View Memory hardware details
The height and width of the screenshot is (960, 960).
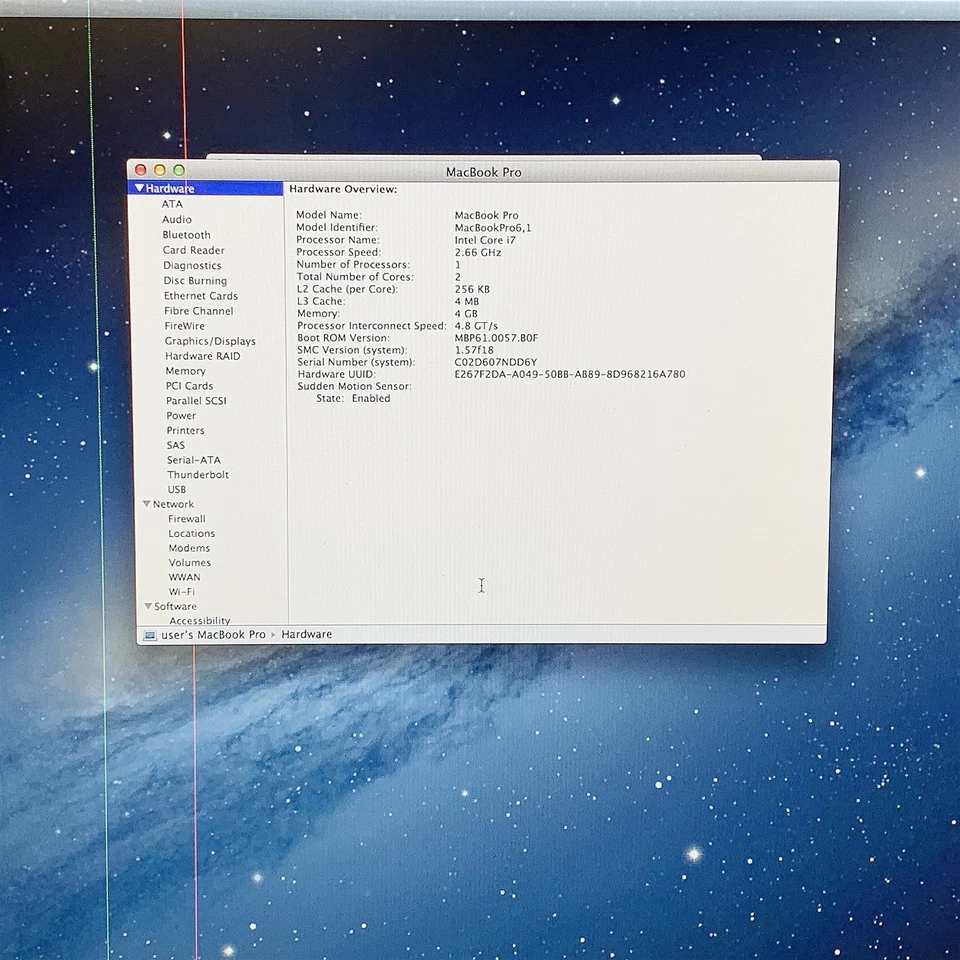click(x=185, y=371)
